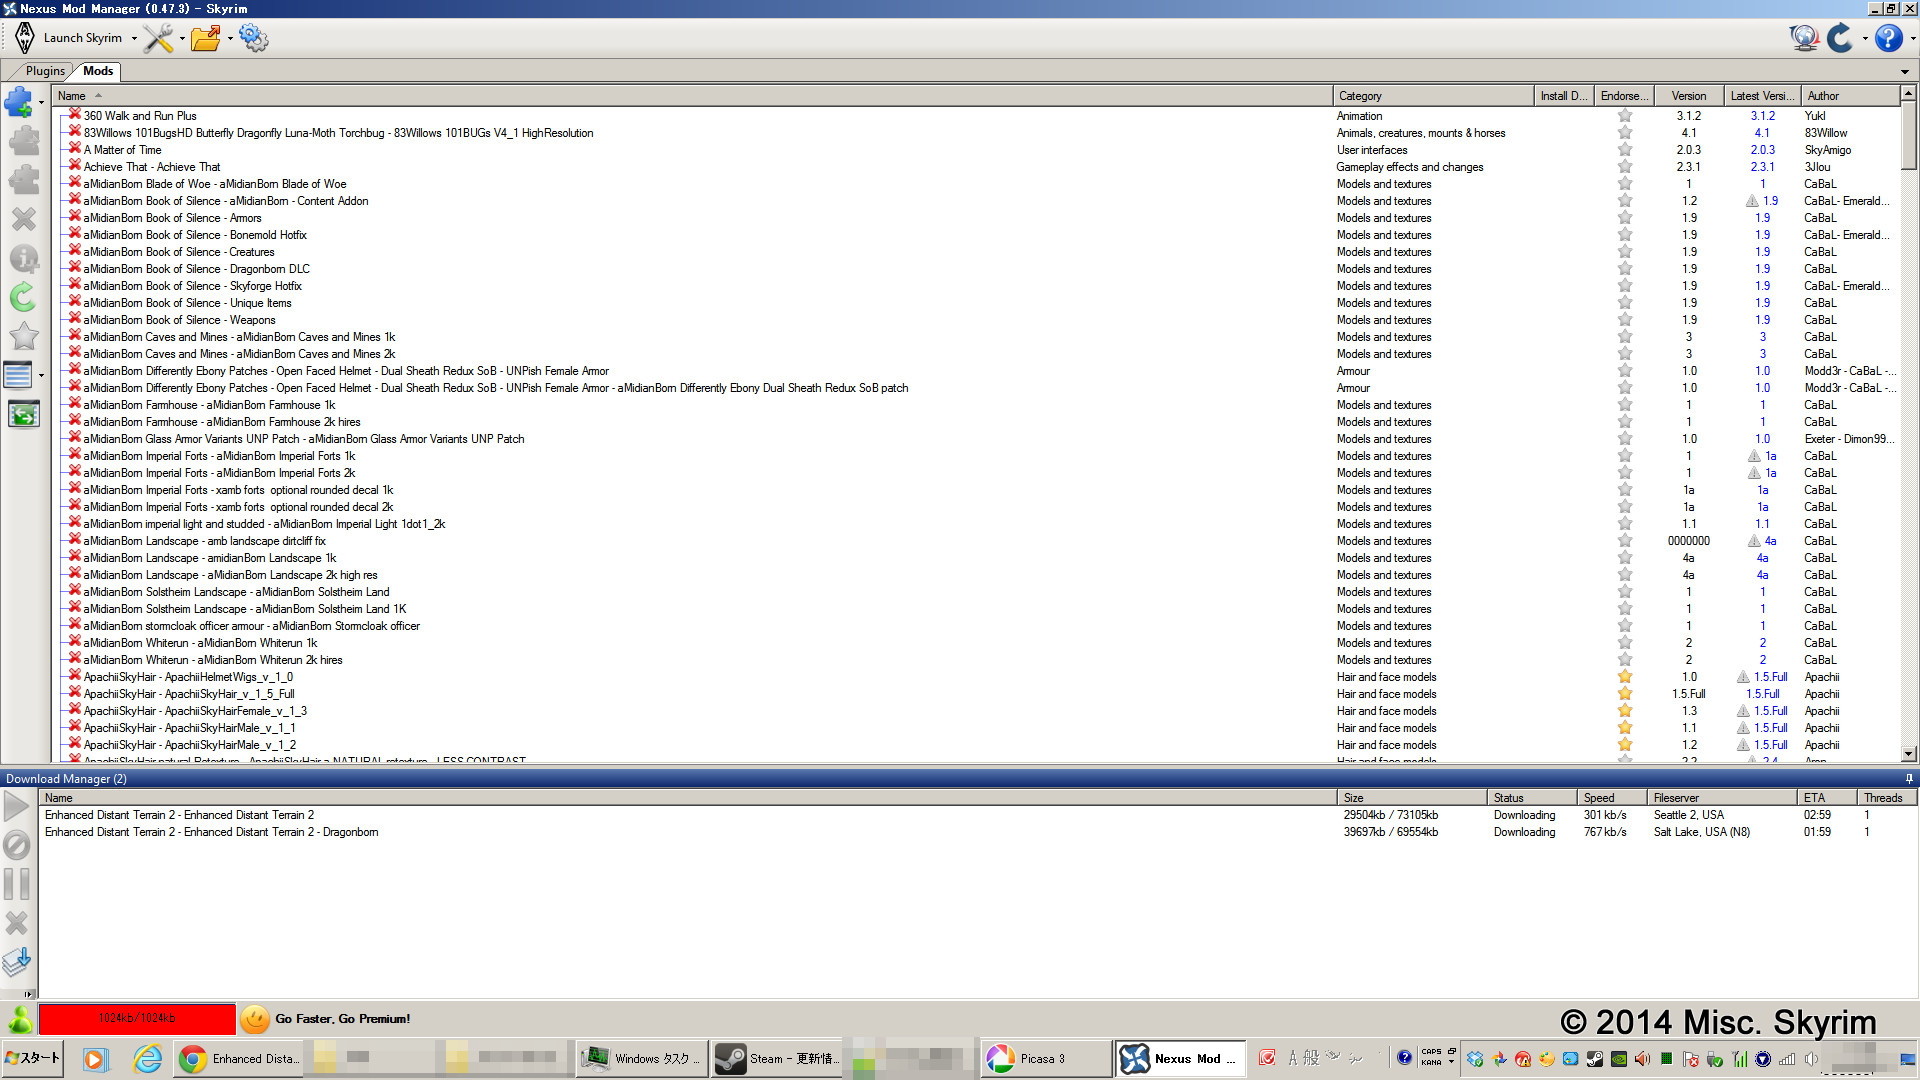Expand the add mod dropdown arrow
Viewport: 1920px width, 1080px height.
click(x=41, y=102)
